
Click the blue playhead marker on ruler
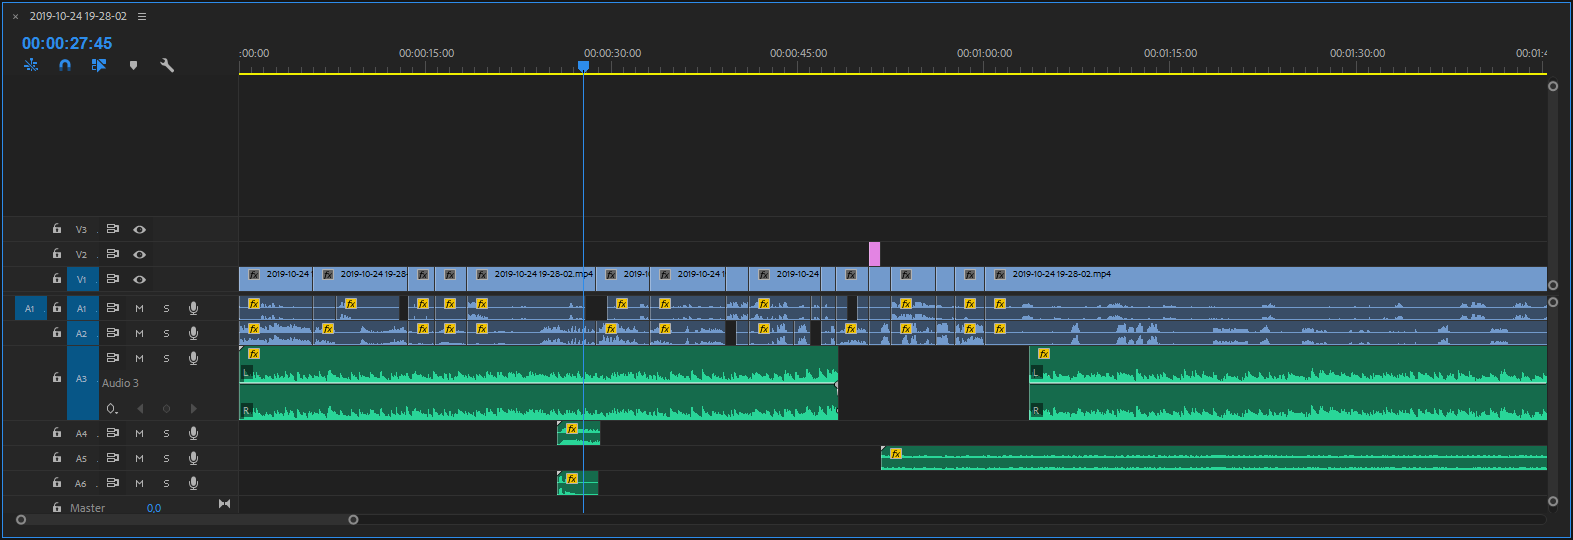[583, 66]
